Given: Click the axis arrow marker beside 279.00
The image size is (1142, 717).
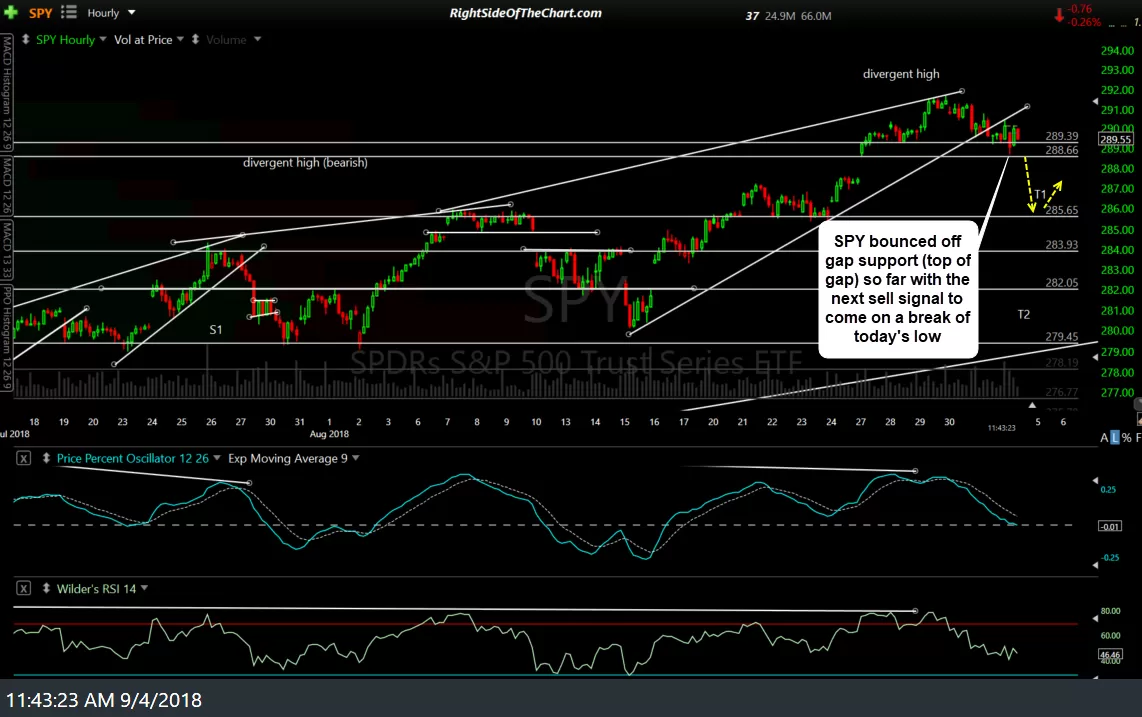Looking at the screenshot, I should [1095, 357].
